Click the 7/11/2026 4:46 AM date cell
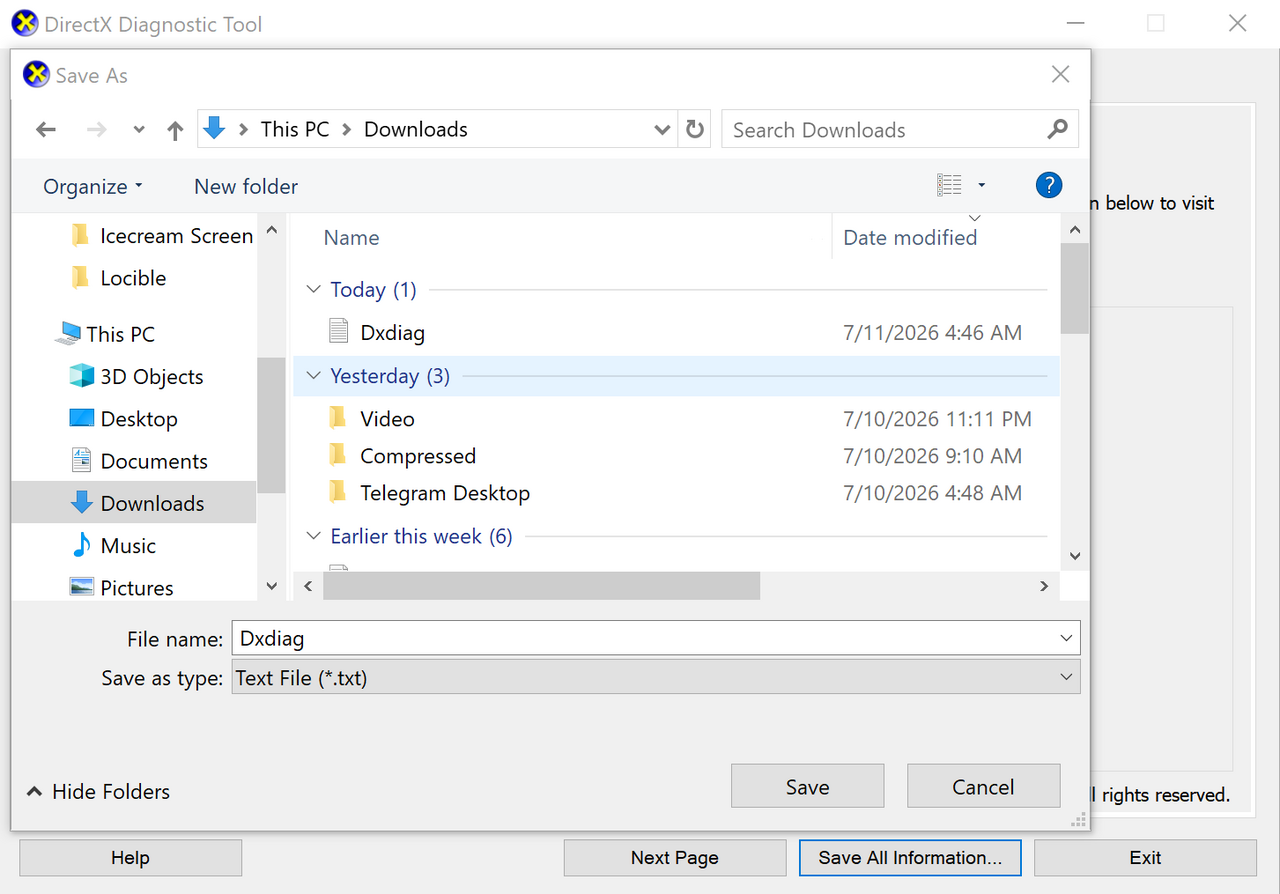 tap(933, 333)
